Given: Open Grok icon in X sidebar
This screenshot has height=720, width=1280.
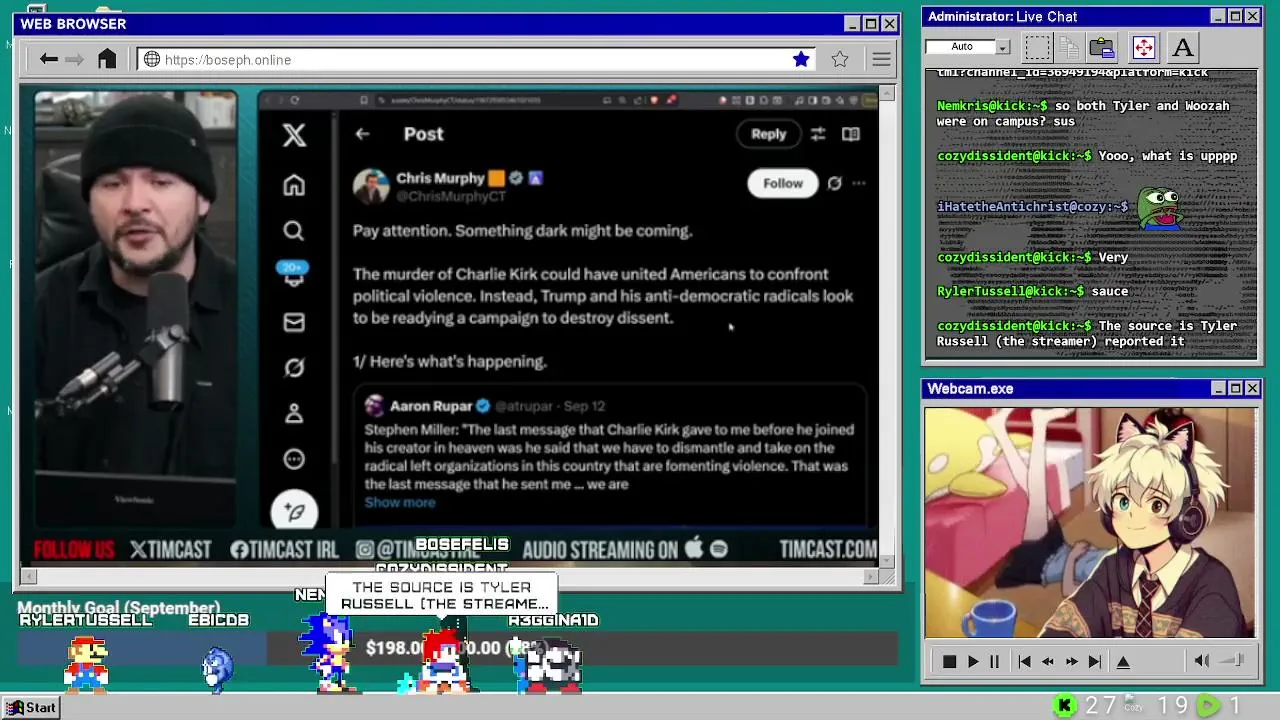Looking at the screenshot, I should click(x=294, y=368).
